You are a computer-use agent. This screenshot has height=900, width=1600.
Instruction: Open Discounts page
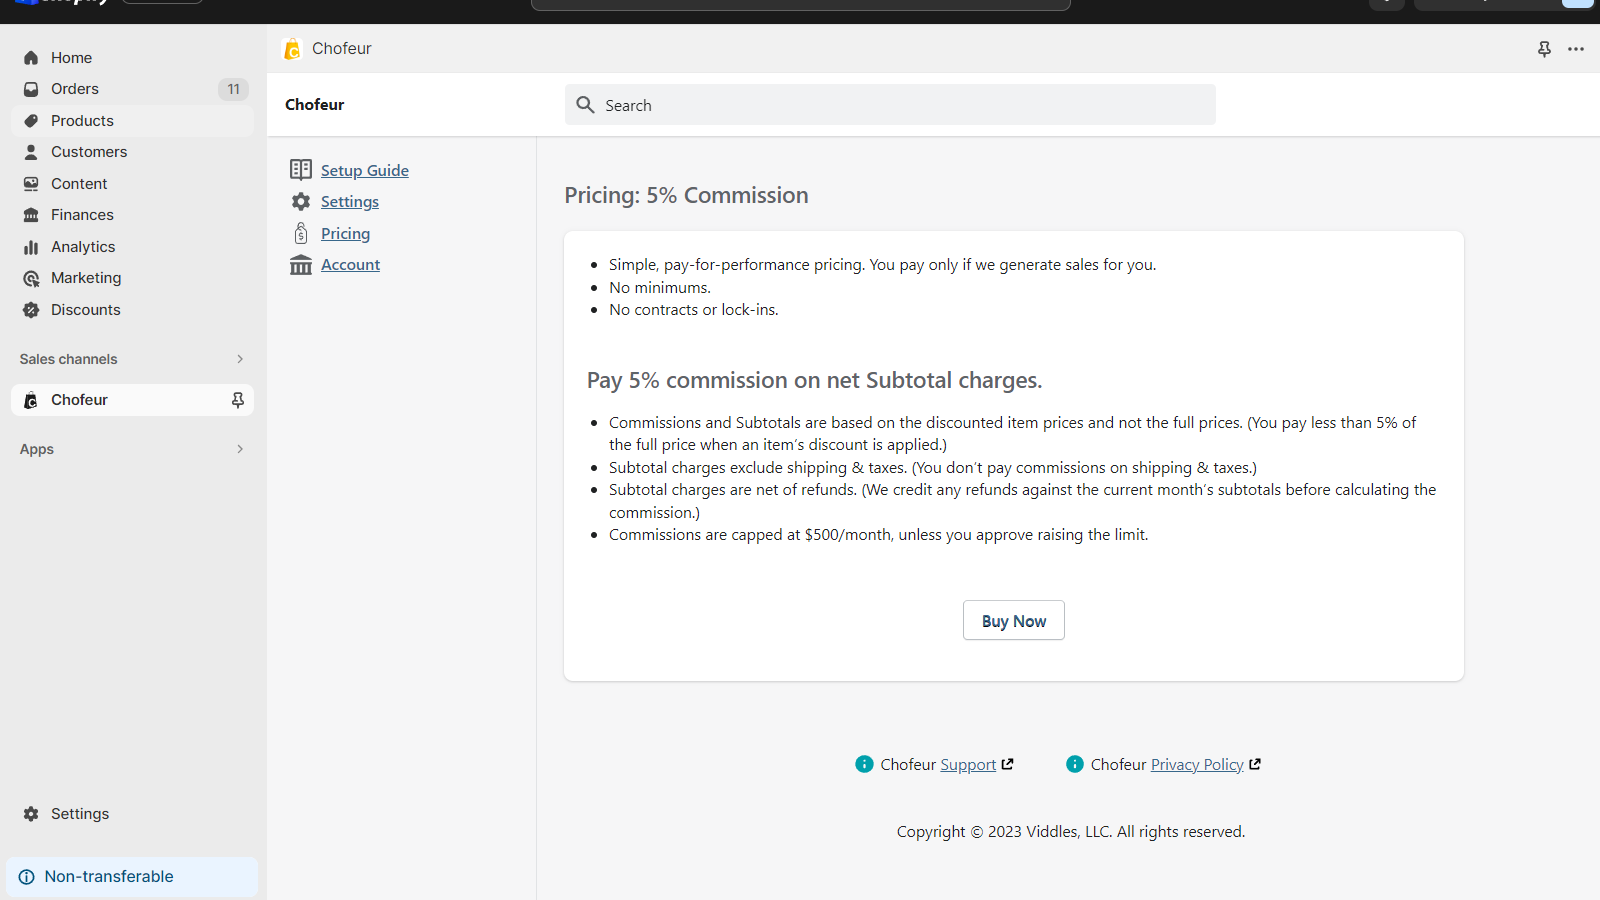coord(132,310)
